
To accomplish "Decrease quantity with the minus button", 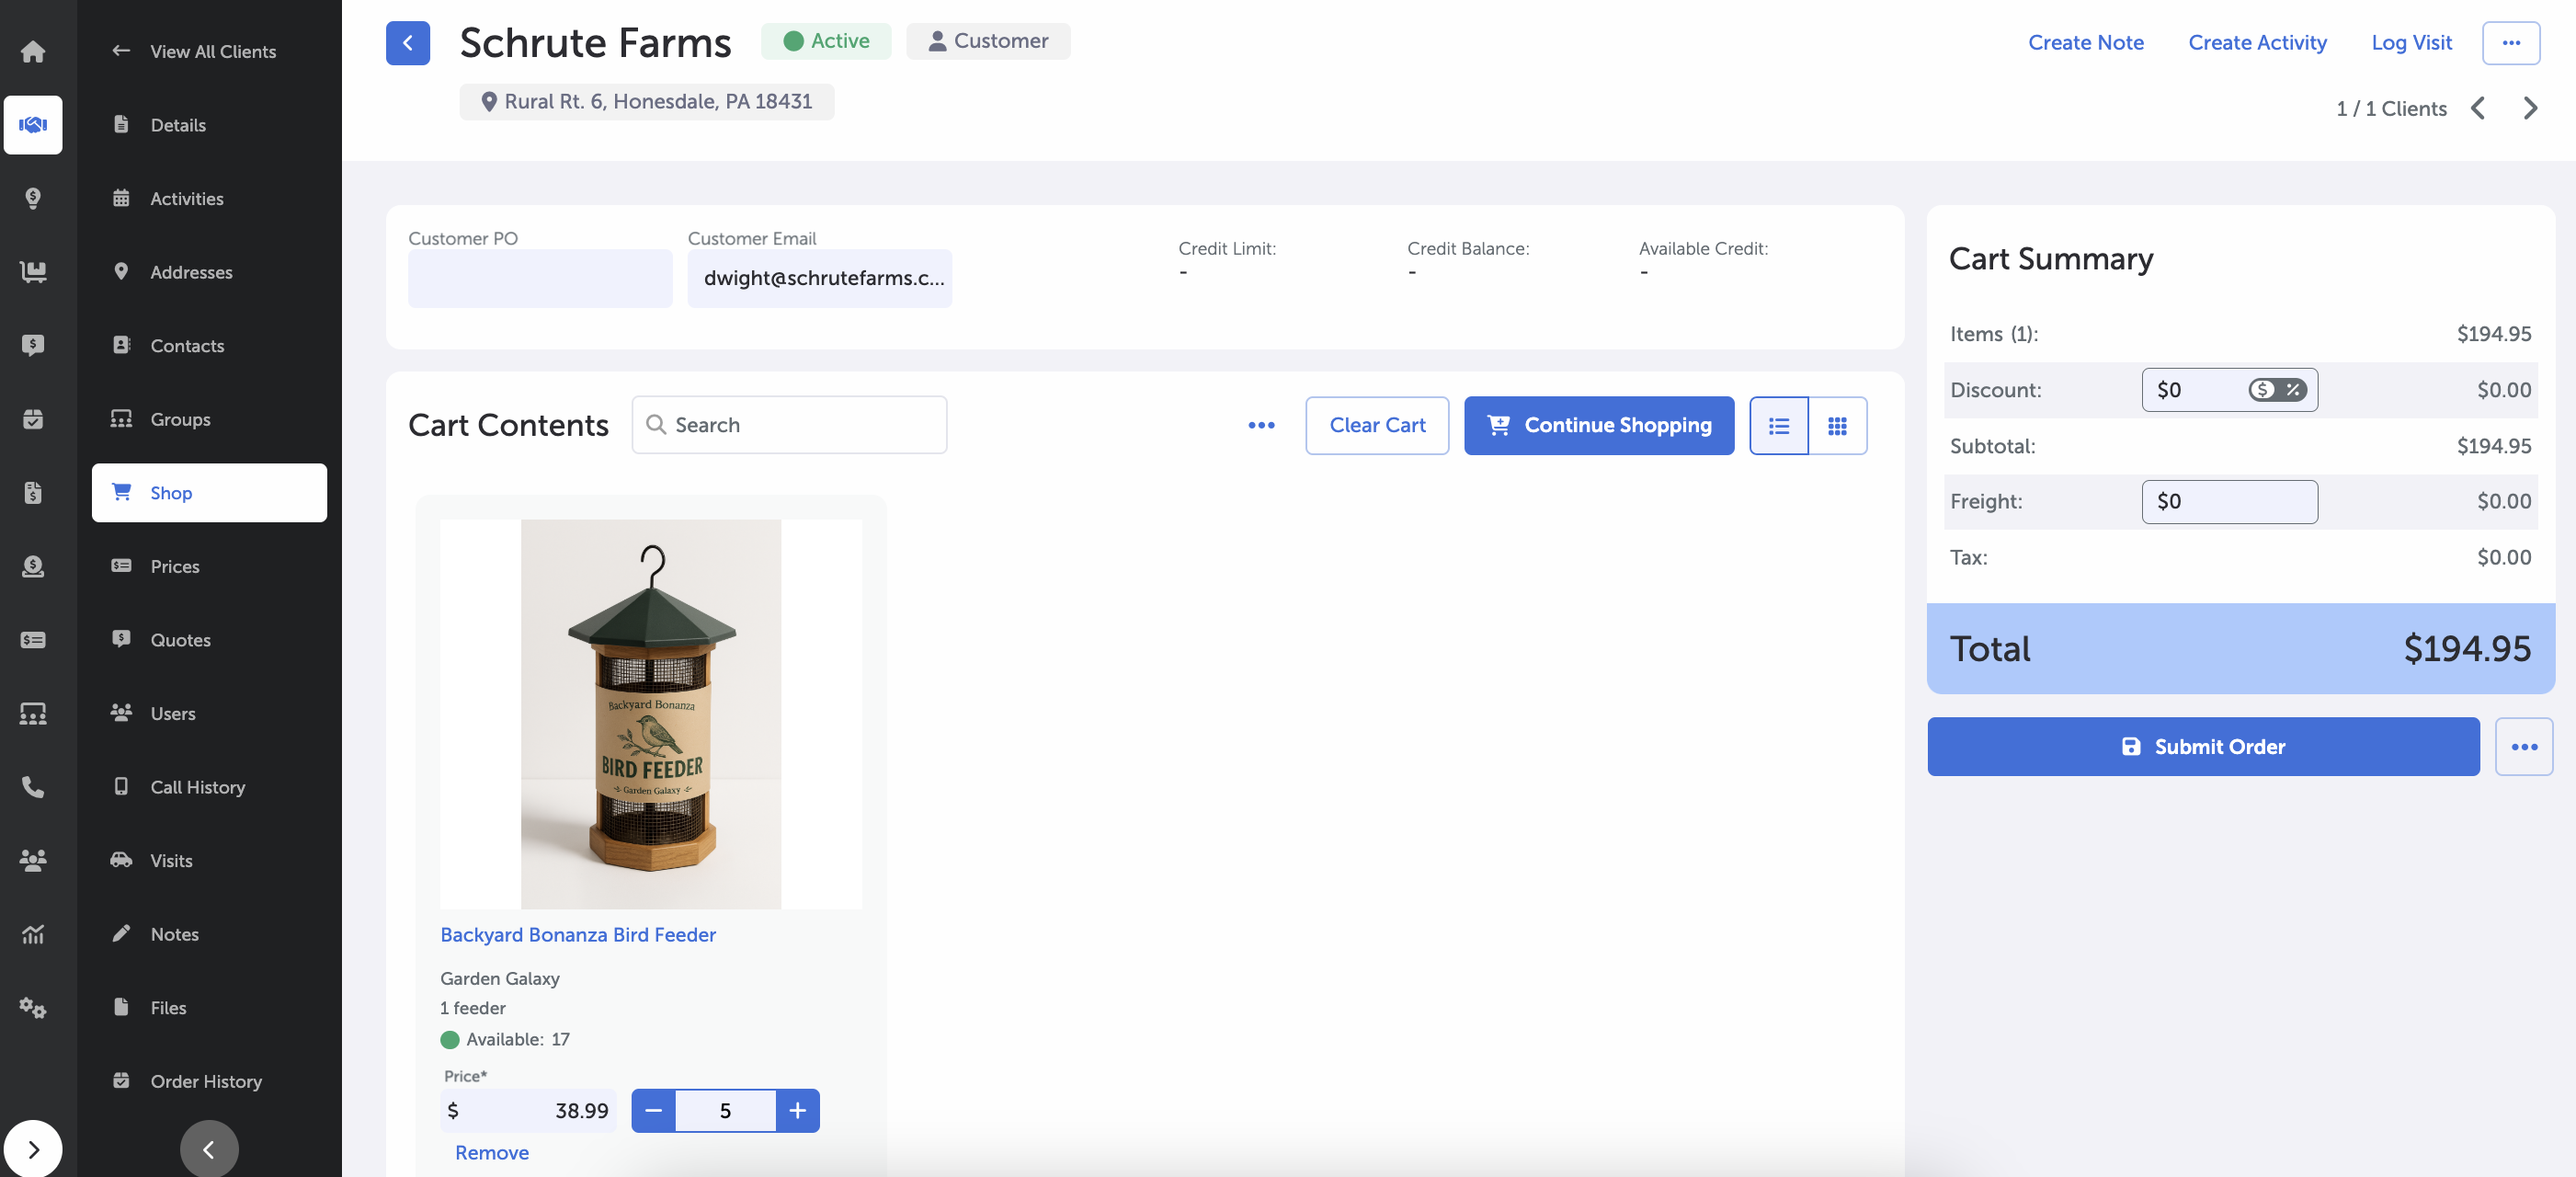I will [x=653, y=1110].
